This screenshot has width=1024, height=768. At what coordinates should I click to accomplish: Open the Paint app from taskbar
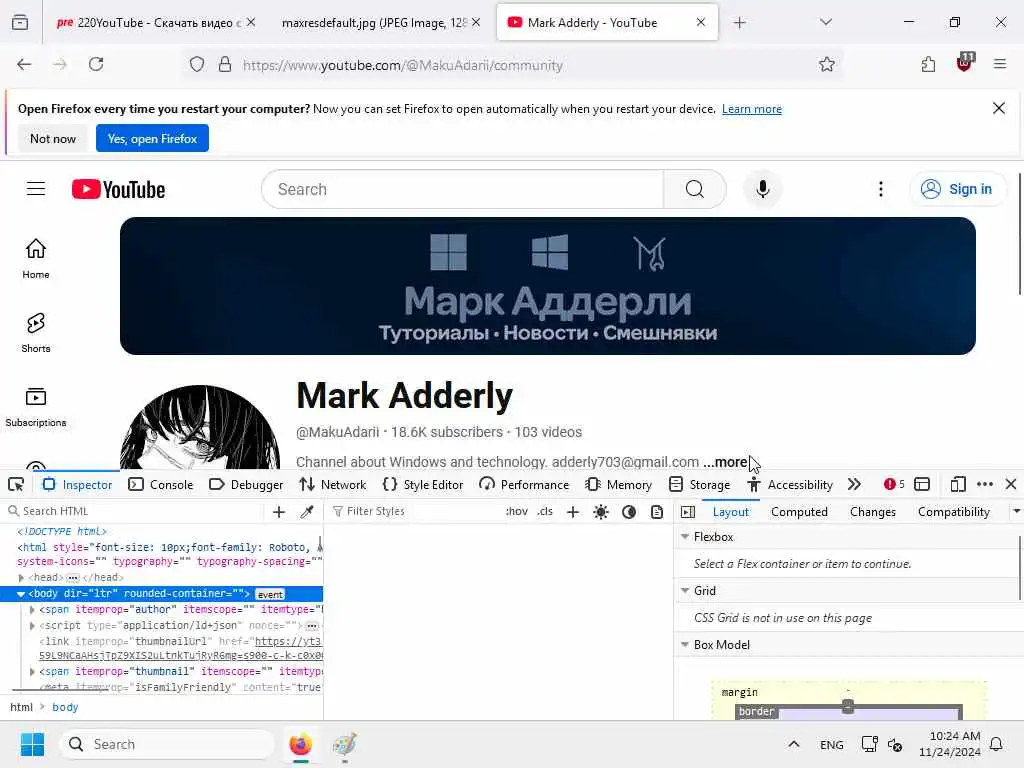tap(345, 744)
